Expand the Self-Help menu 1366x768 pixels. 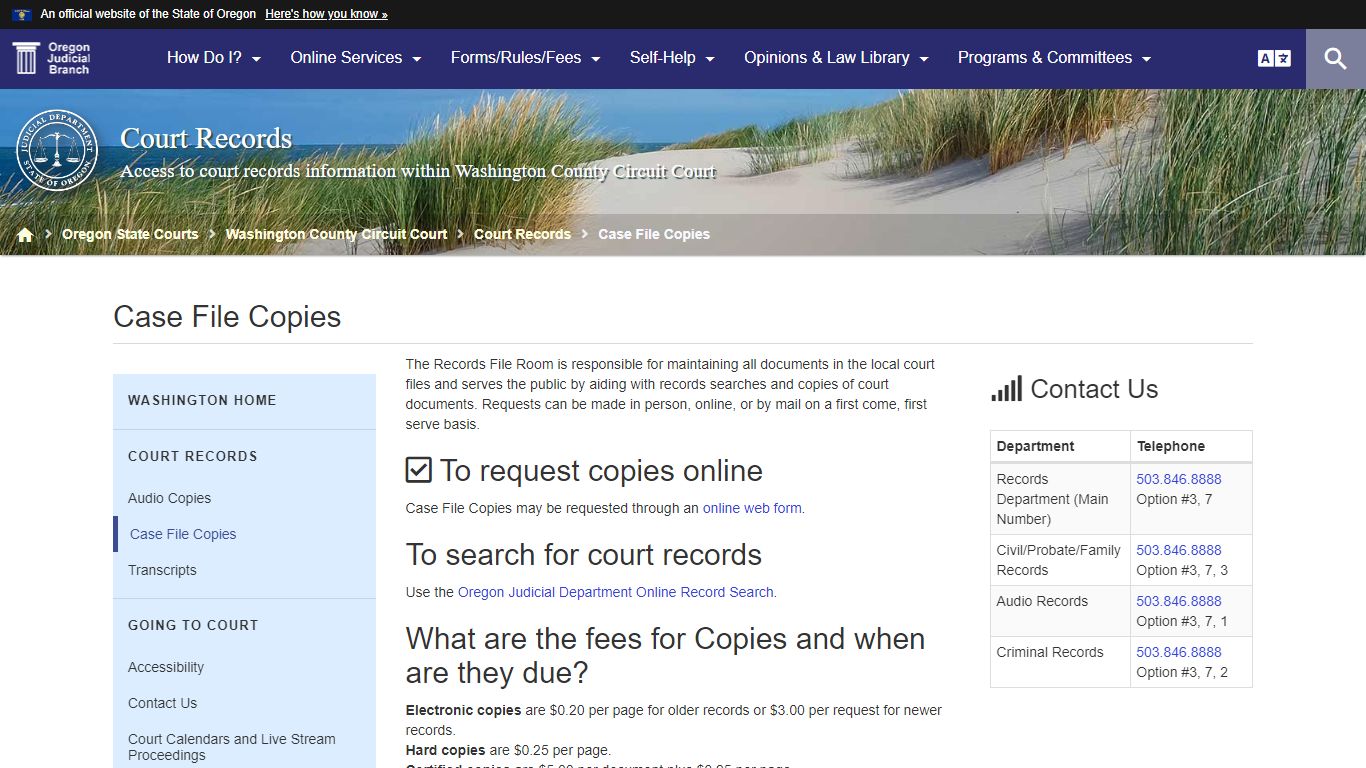pyautogui.click(x=672, y=58)
